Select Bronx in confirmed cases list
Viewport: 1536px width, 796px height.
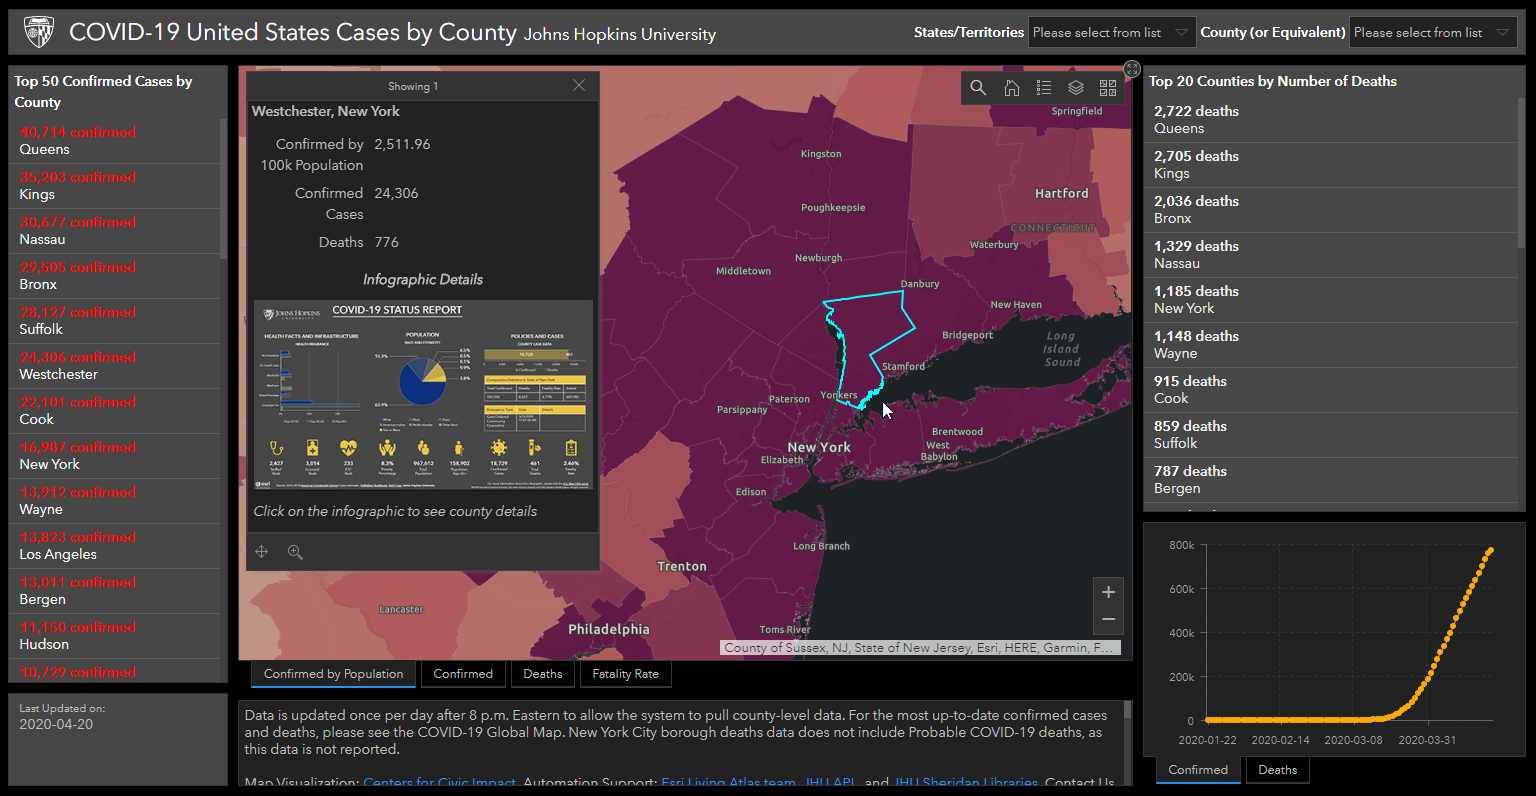(x=114, y=276)
